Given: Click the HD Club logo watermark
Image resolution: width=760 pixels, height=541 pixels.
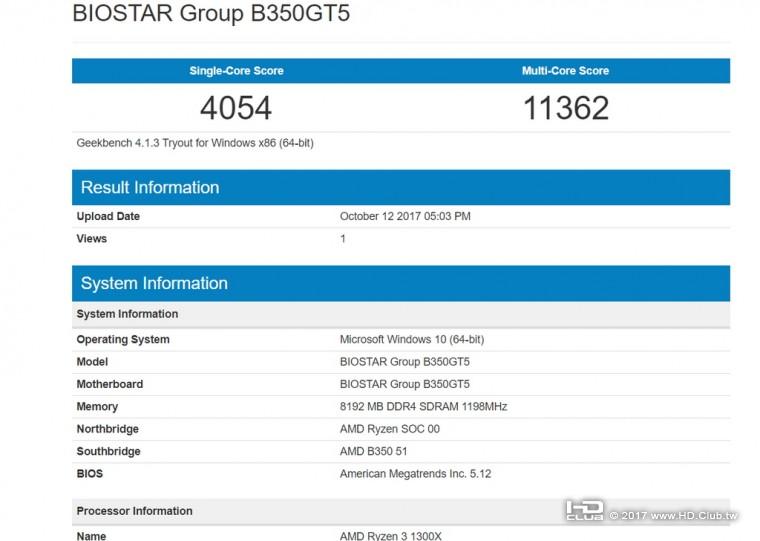Looking at the screenshot, I should 583,510.
